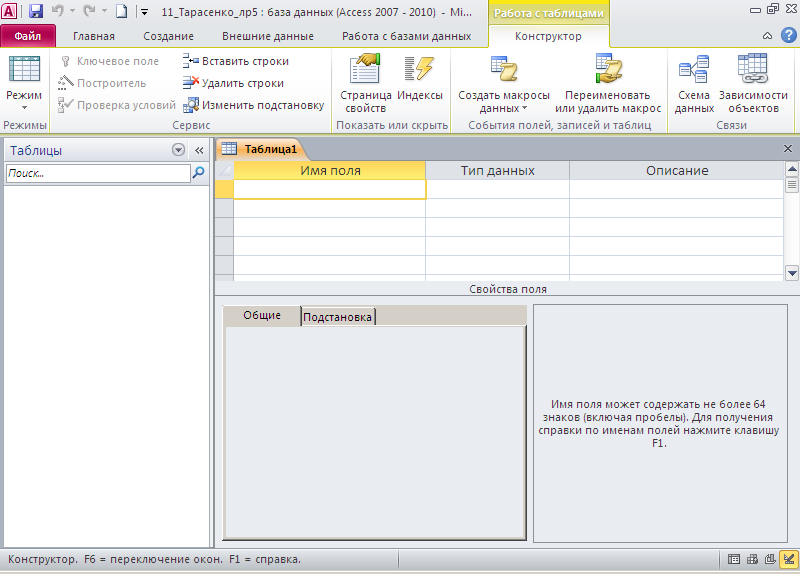The image size is (800, 574).
Task: Open the redo history dropdown arrow
Action: tap(104, 11)
